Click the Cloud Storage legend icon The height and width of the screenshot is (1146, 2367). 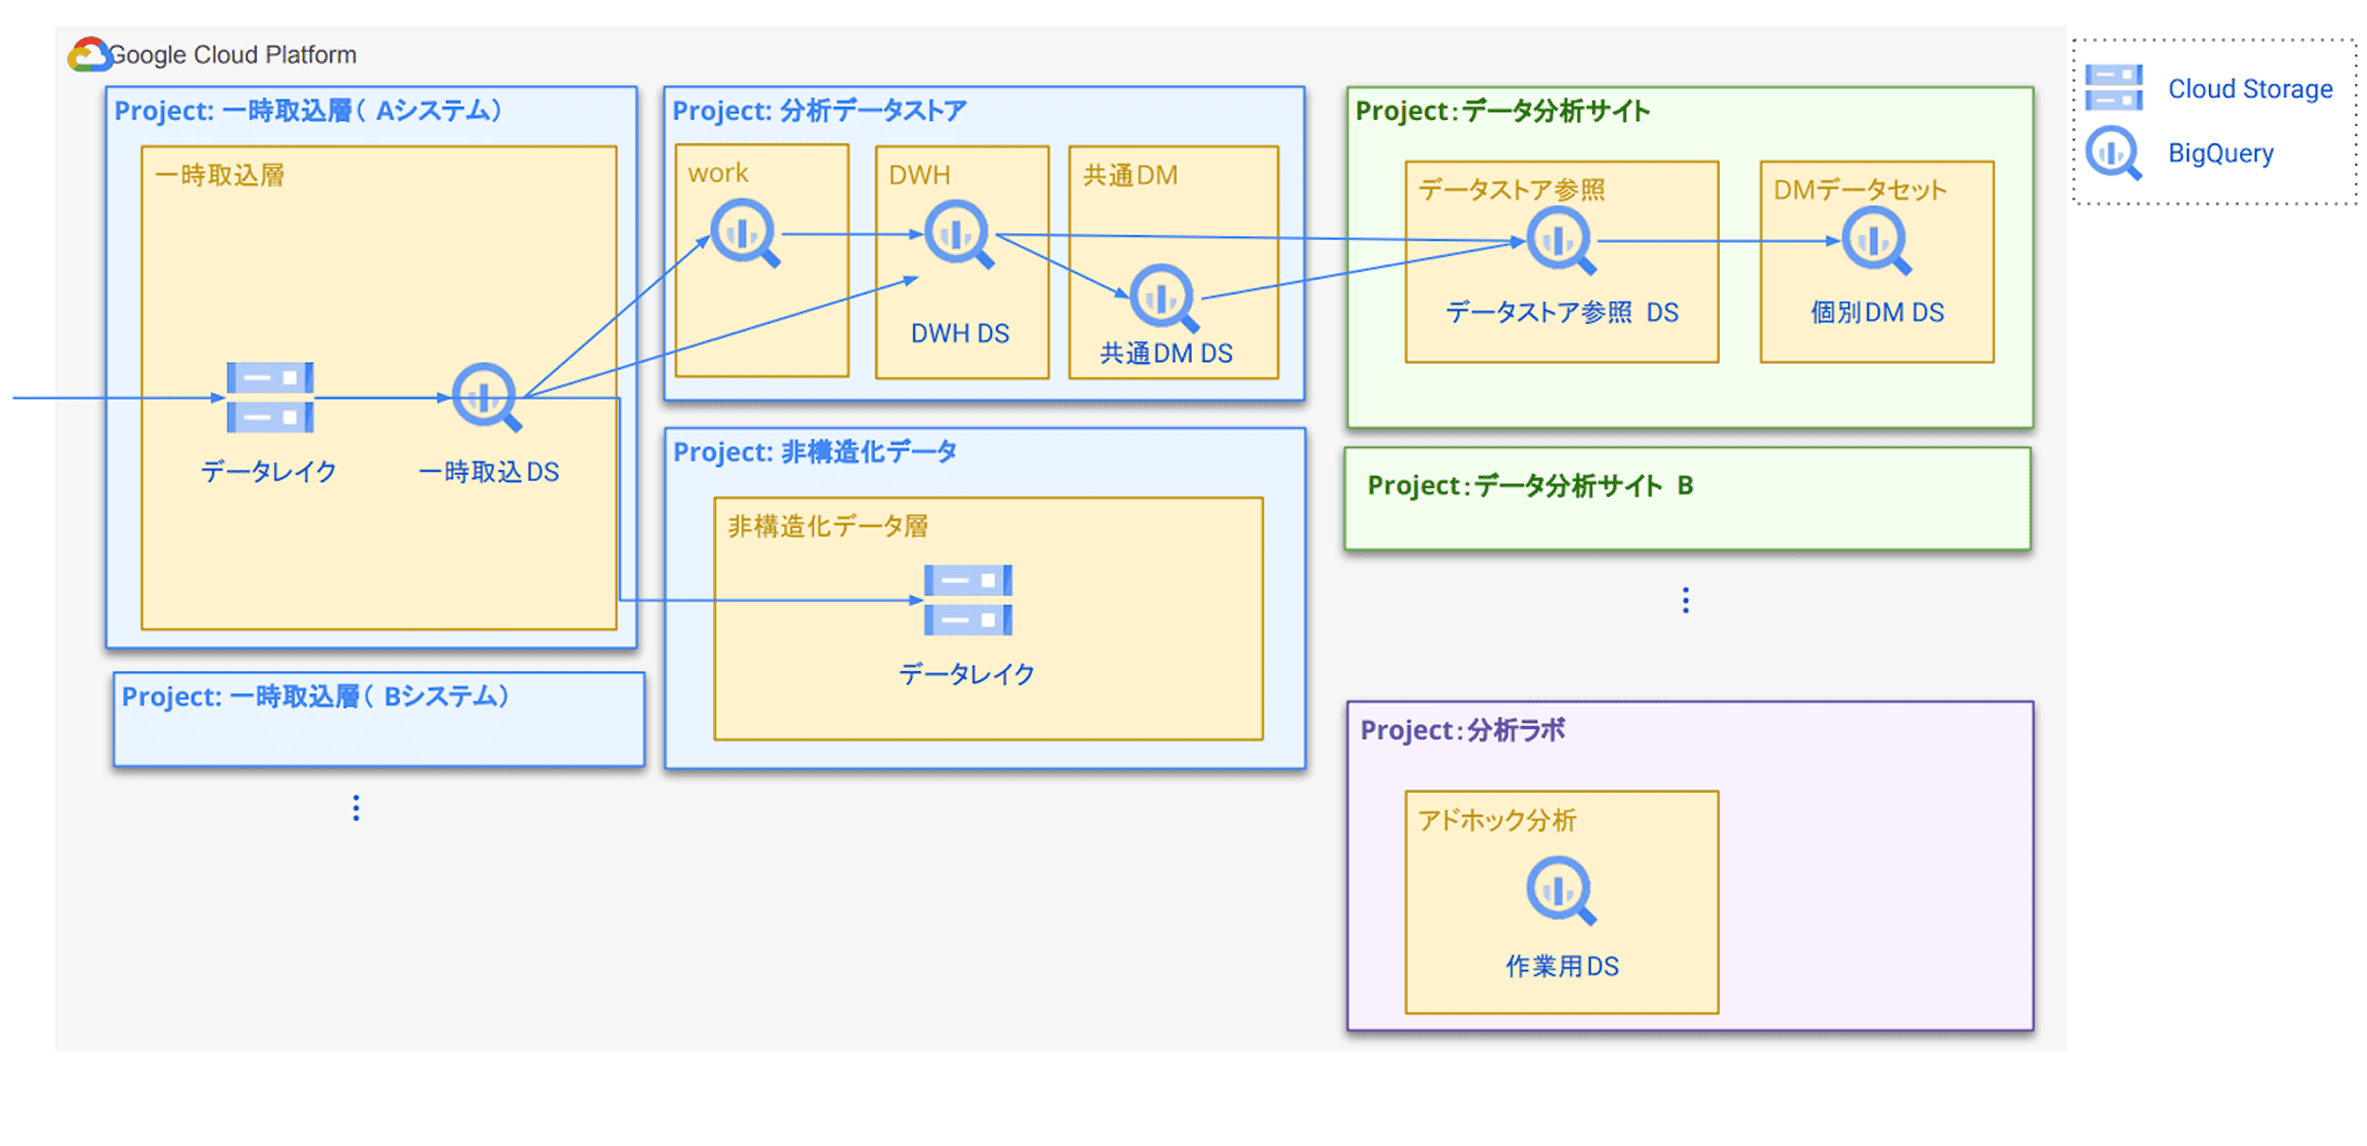pyautogui.click(x=2114, y=88)
